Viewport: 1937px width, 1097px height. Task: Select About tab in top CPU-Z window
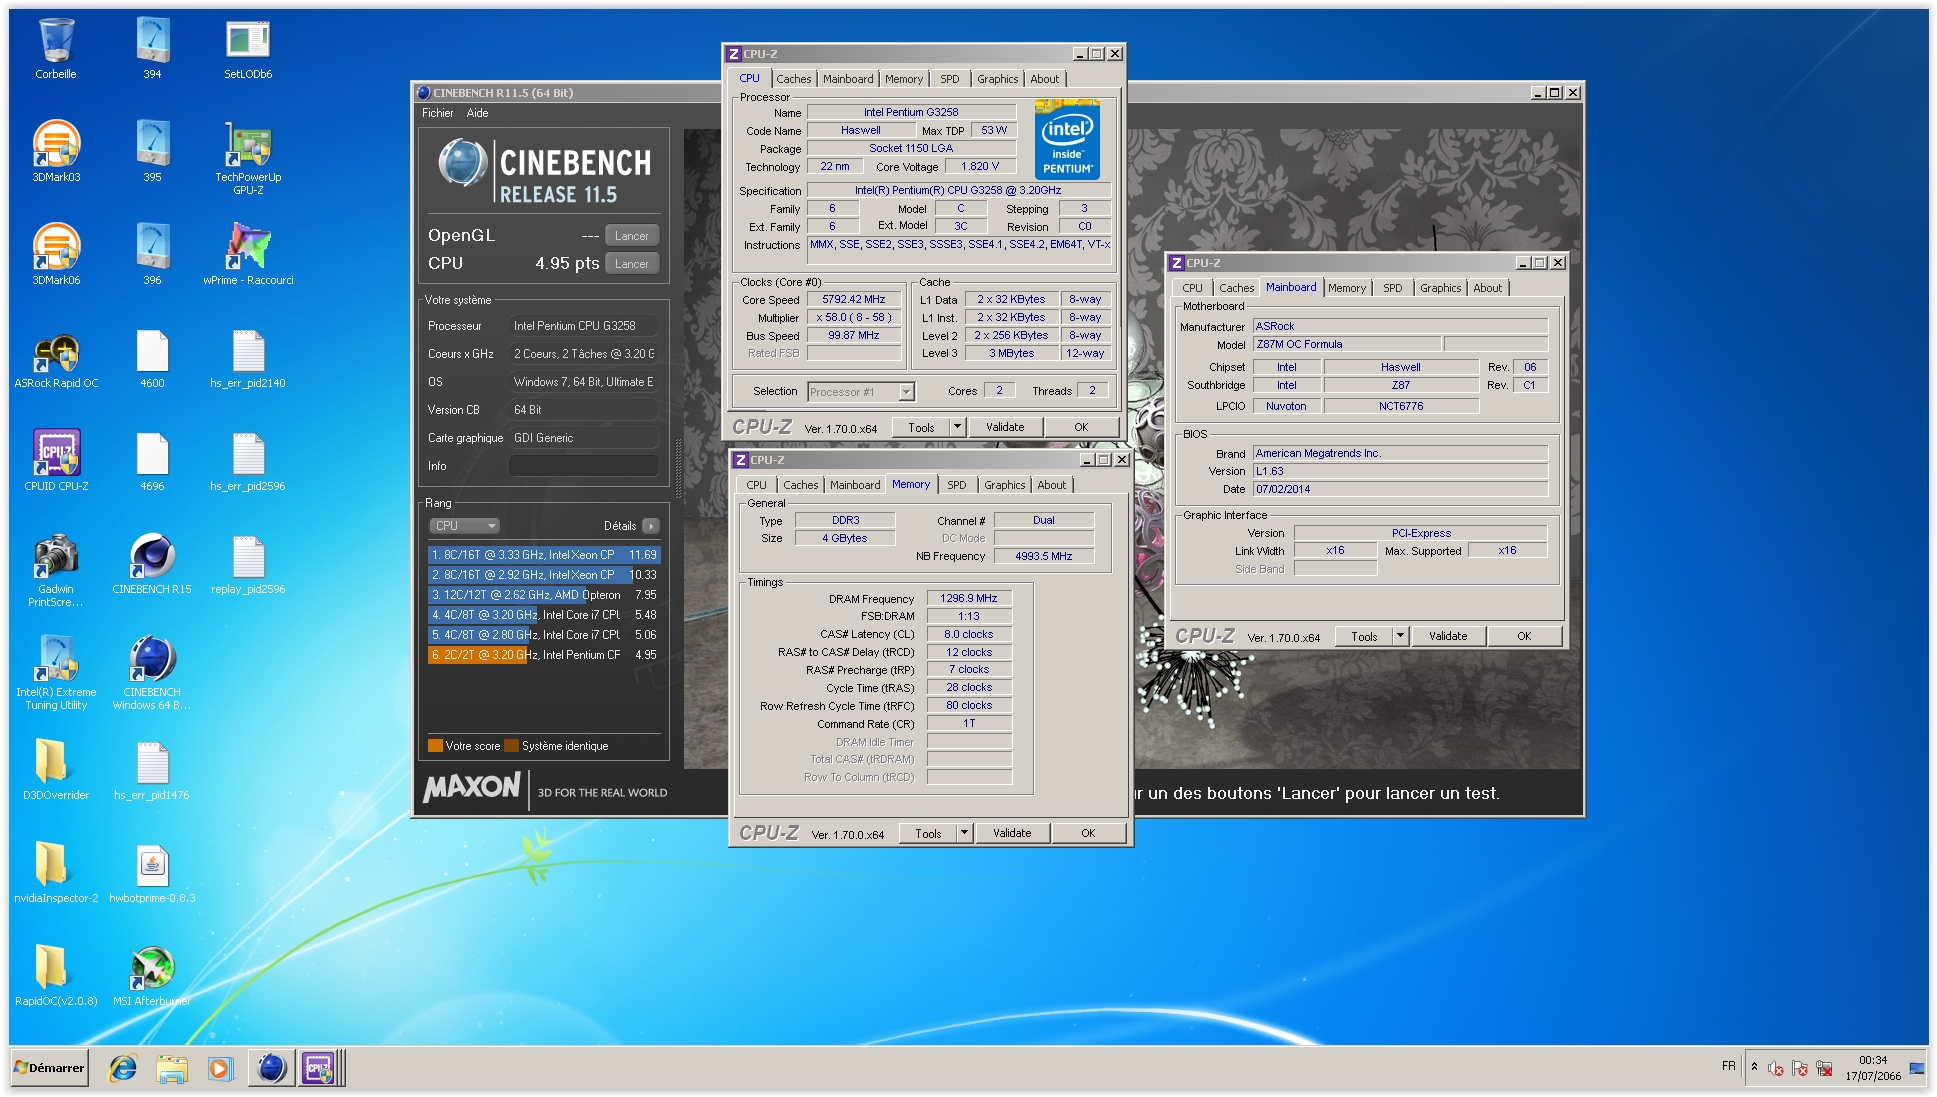coord(1044,79)
